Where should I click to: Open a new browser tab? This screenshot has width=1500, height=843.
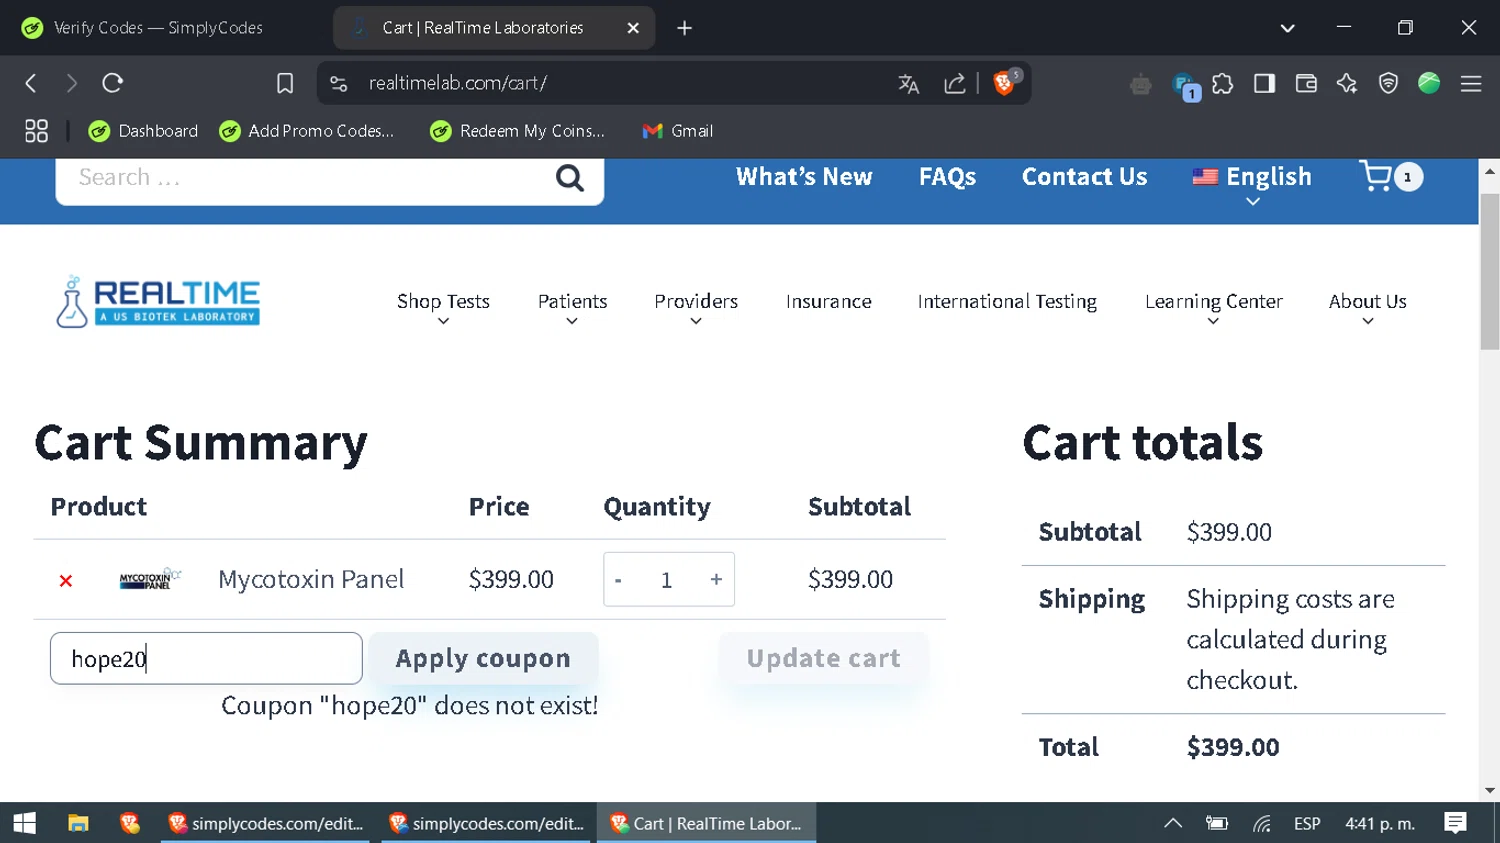coord(684,28)
